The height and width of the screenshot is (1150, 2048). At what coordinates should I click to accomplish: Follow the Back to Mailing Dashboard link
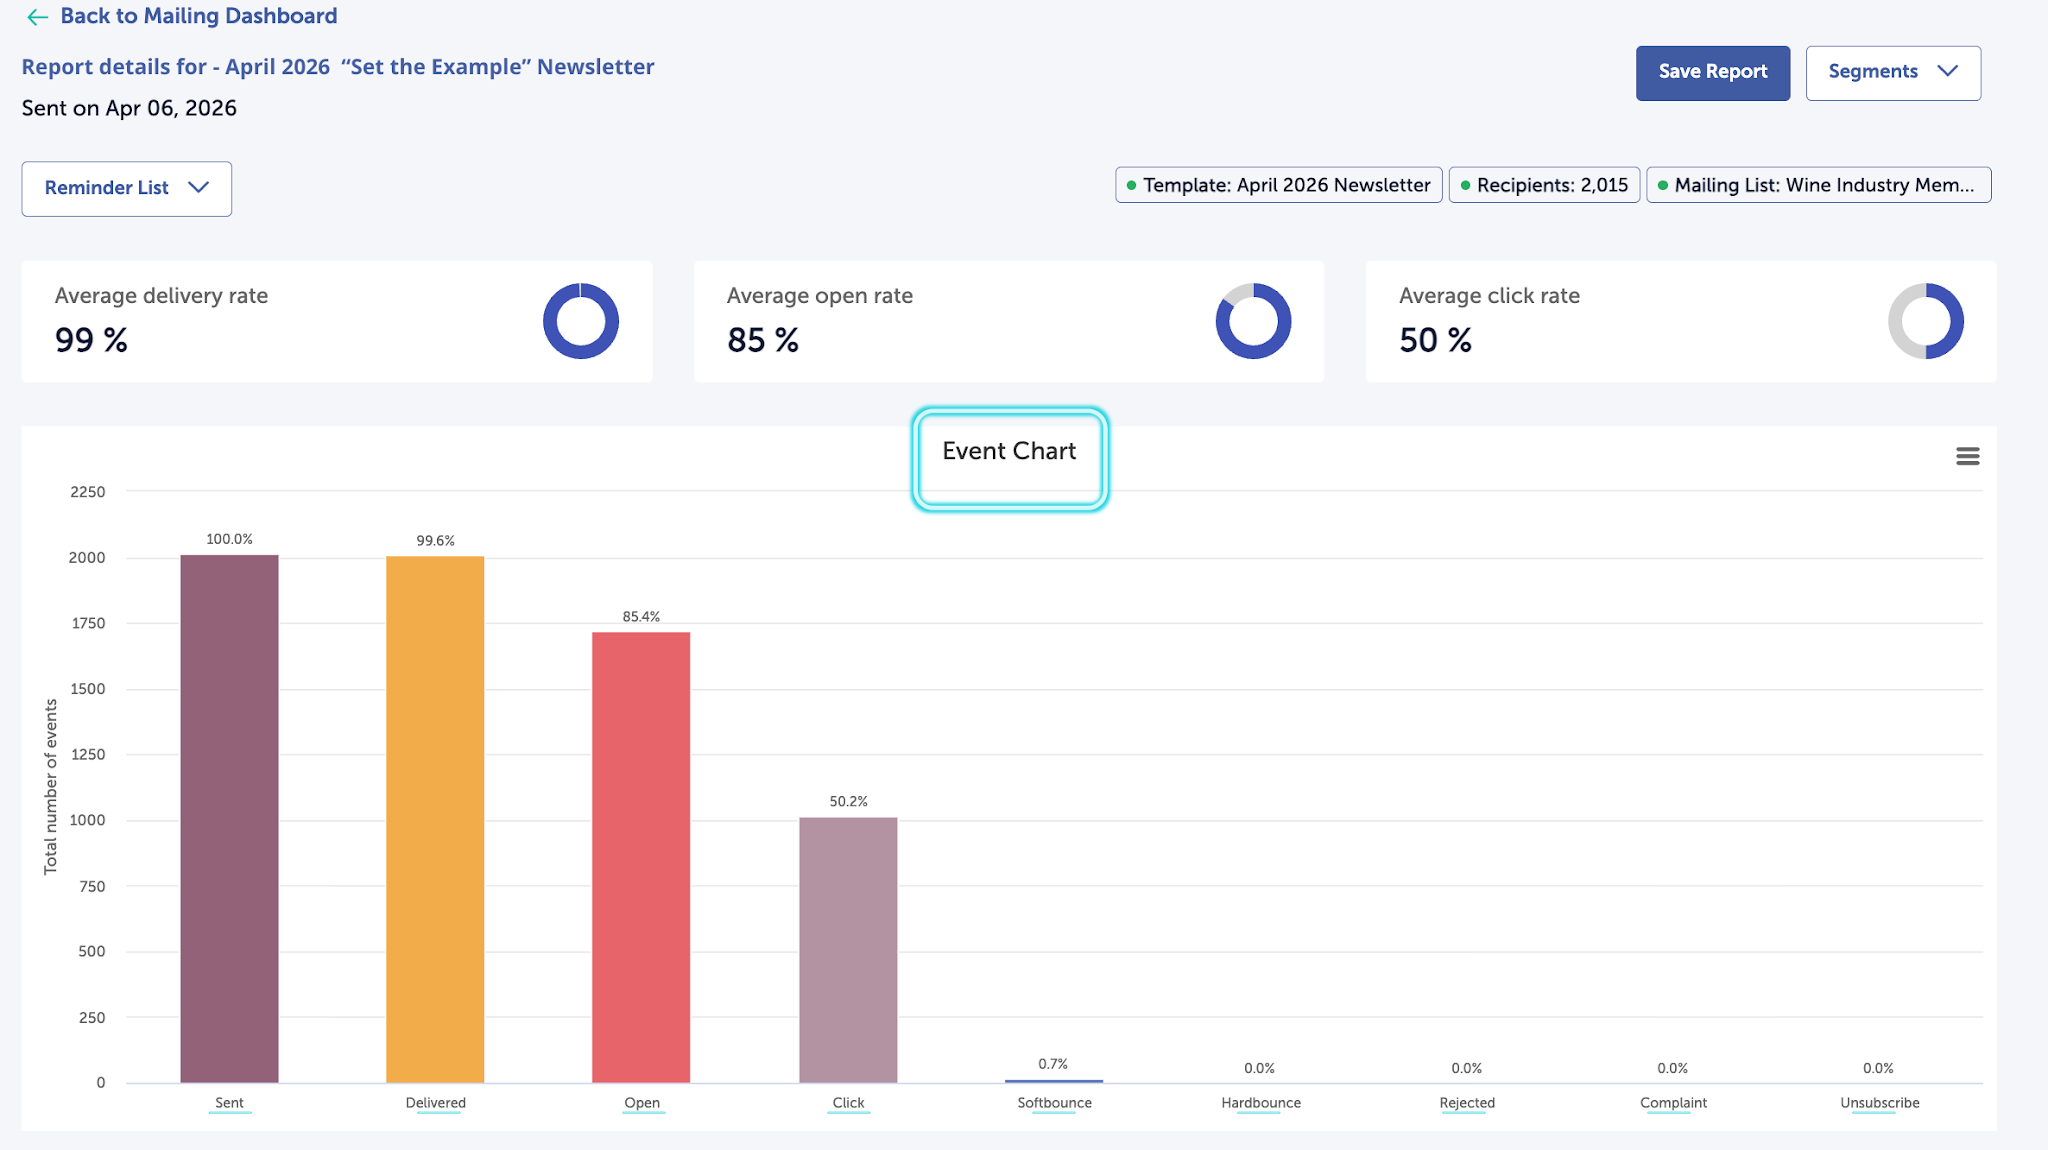198,17
